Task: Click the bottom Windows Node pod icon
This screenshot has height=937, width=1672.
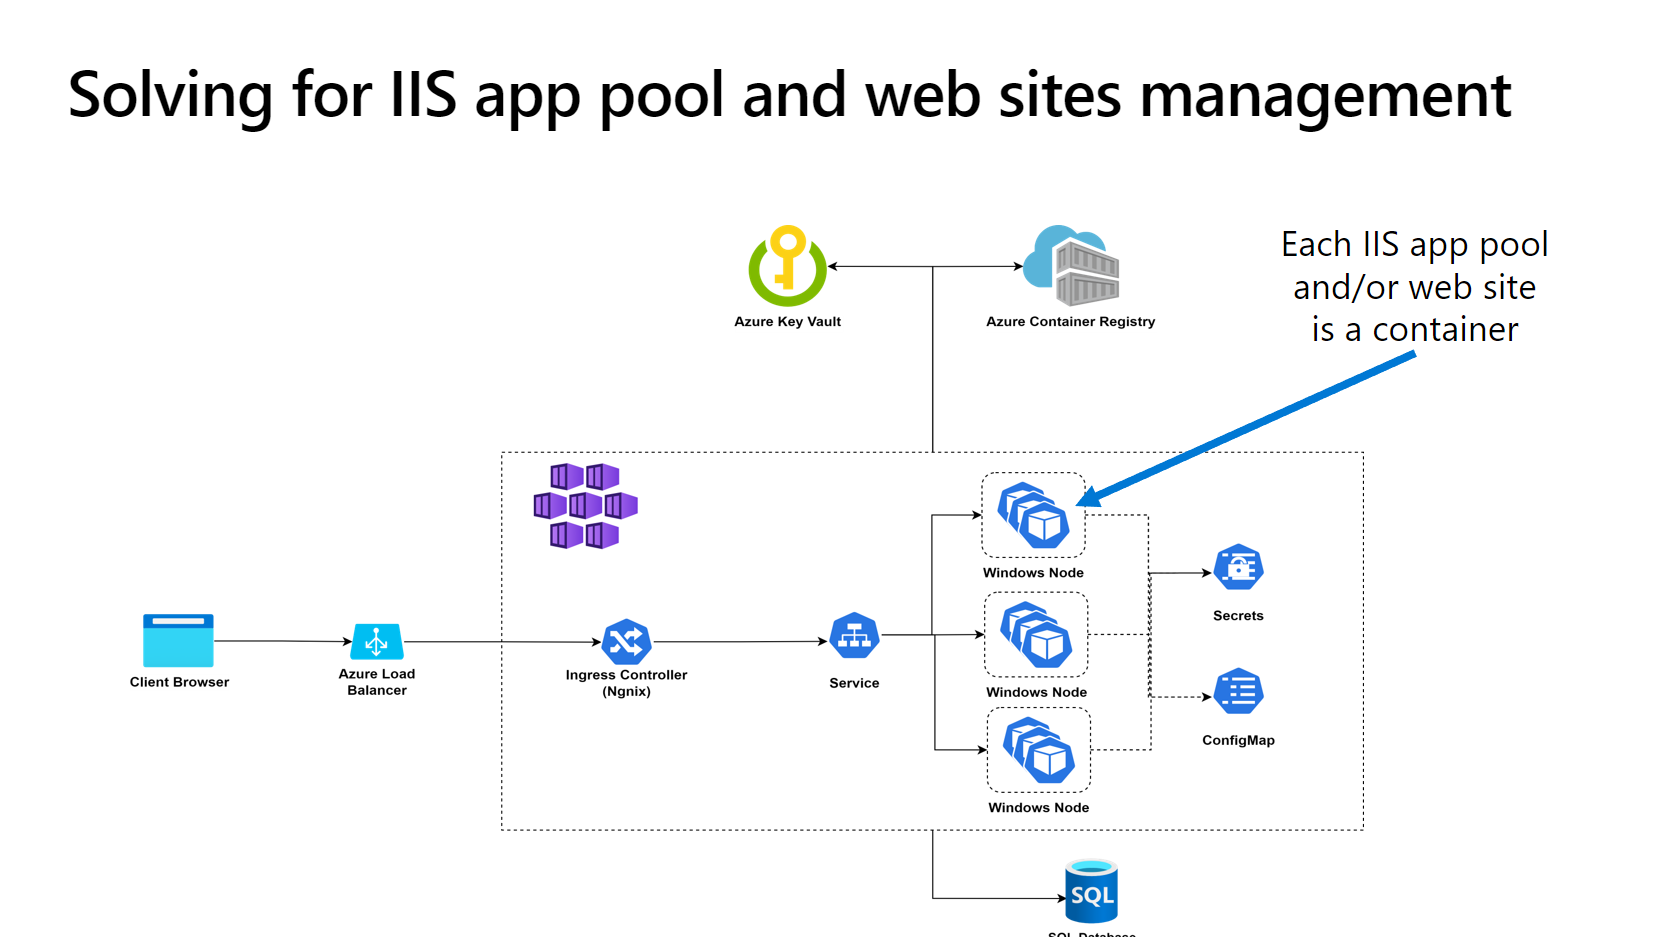Action: point(1039,751)
